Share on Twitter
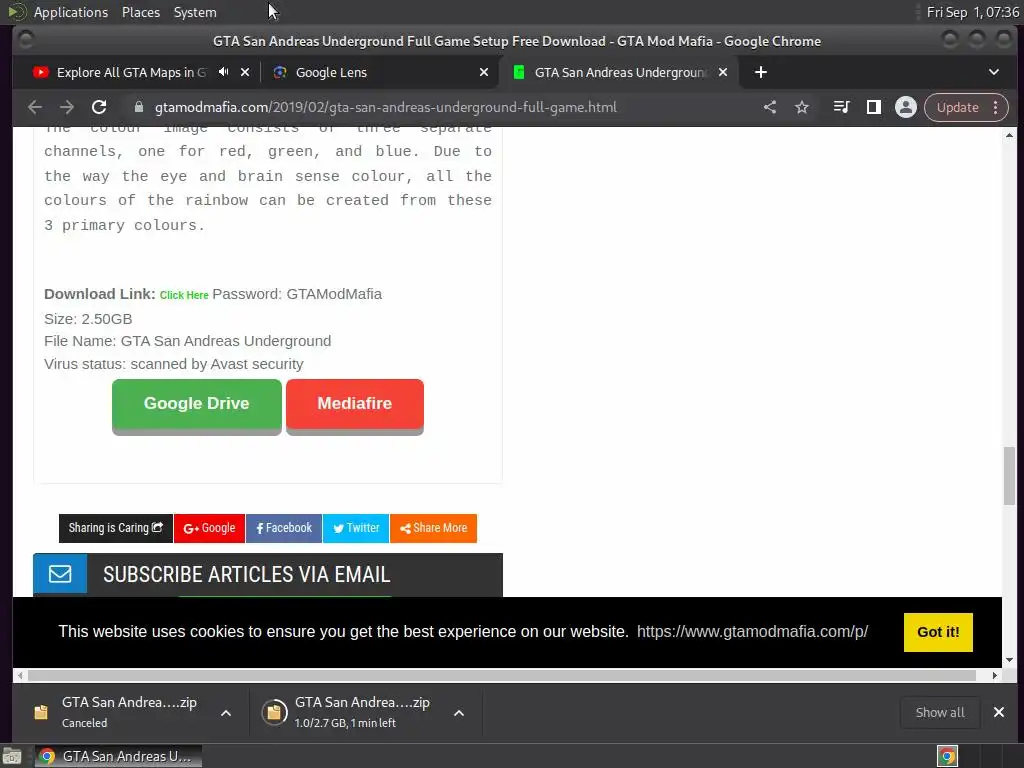 [356, 528]
